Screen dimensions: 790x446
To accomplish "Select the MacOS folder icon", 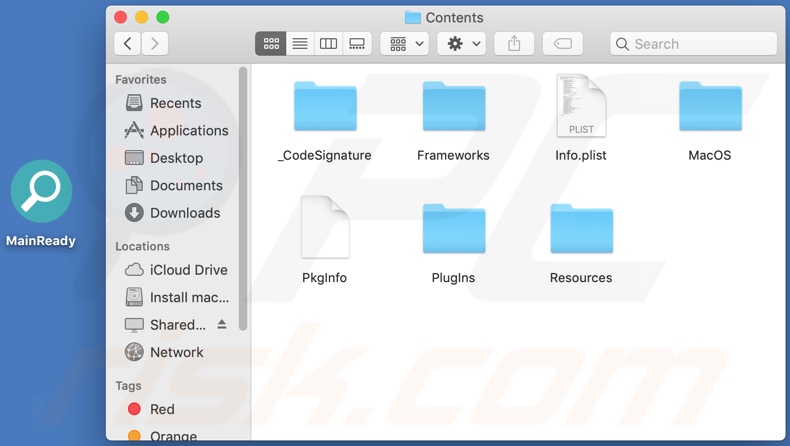I will pyautogui.click(x=710, y=106).
